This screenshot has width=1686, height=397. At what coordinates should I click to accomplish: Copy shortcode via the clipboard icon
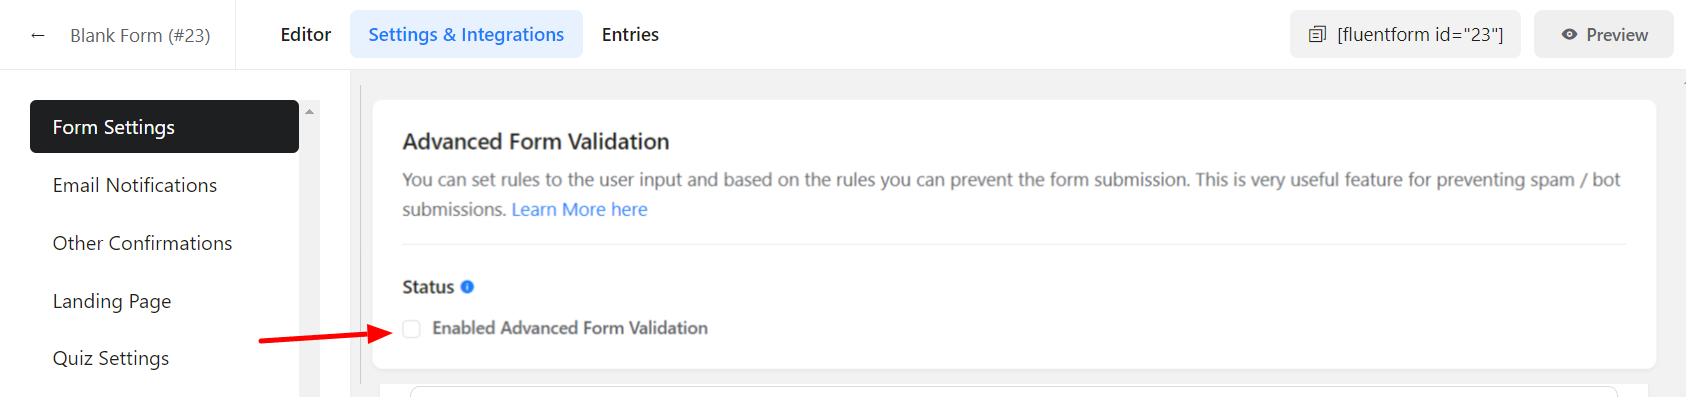tap(1317, 35)
